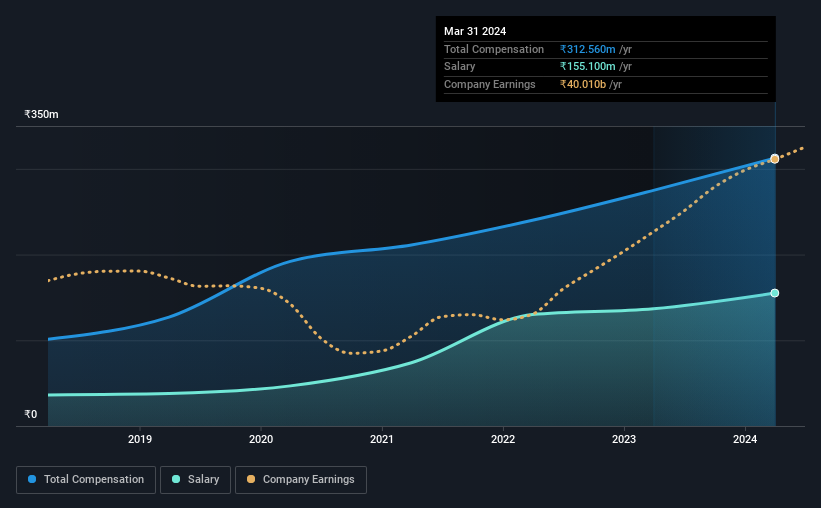The width and height of the screenshot is (821, 508).
Task: Click the Company Earnings label in tooltip
Action: point(490,84)
